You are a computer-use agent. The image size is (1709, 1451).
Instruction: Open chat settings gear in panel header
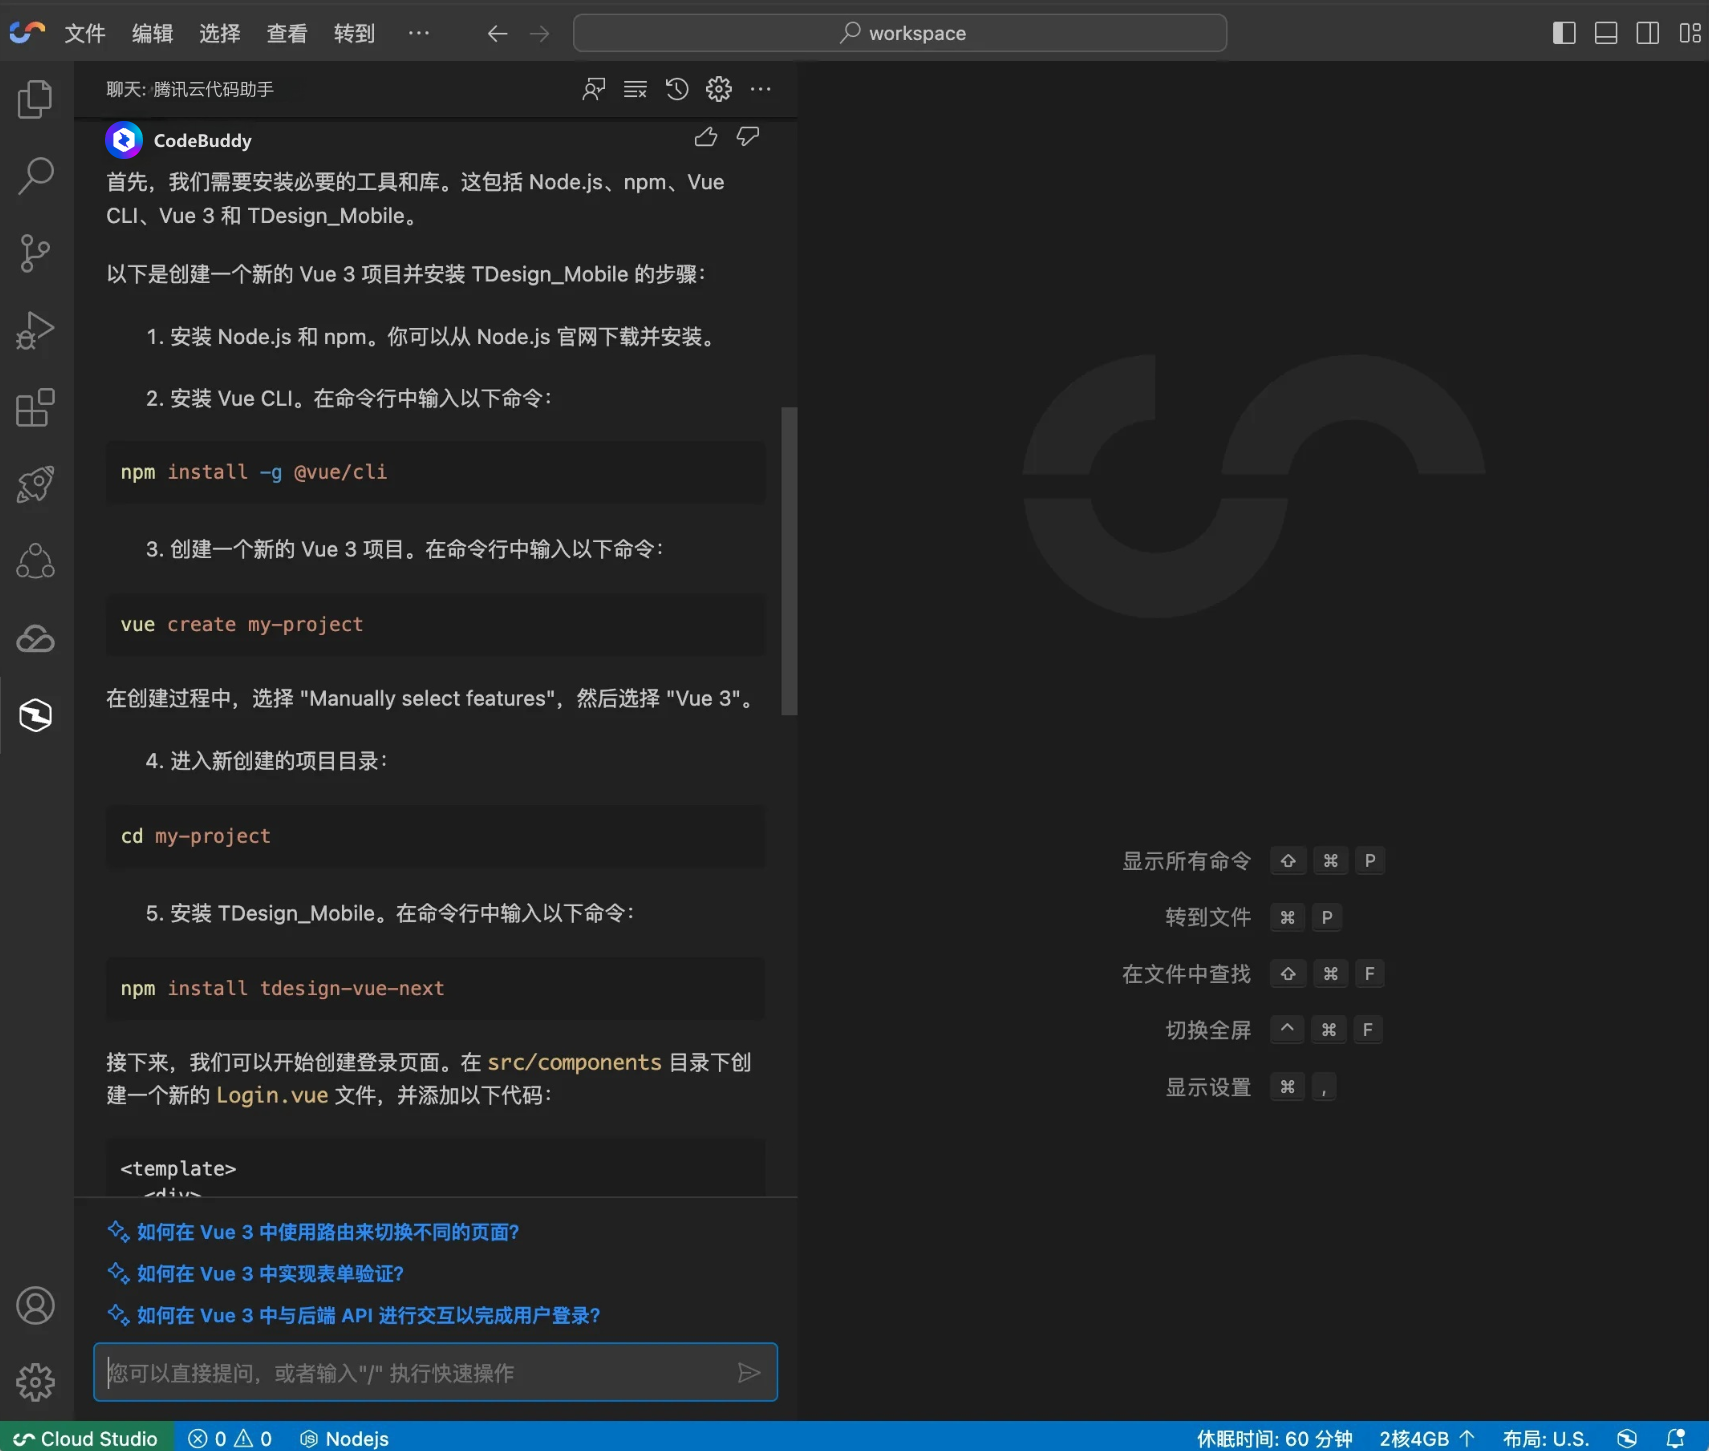tap(718, 89)
